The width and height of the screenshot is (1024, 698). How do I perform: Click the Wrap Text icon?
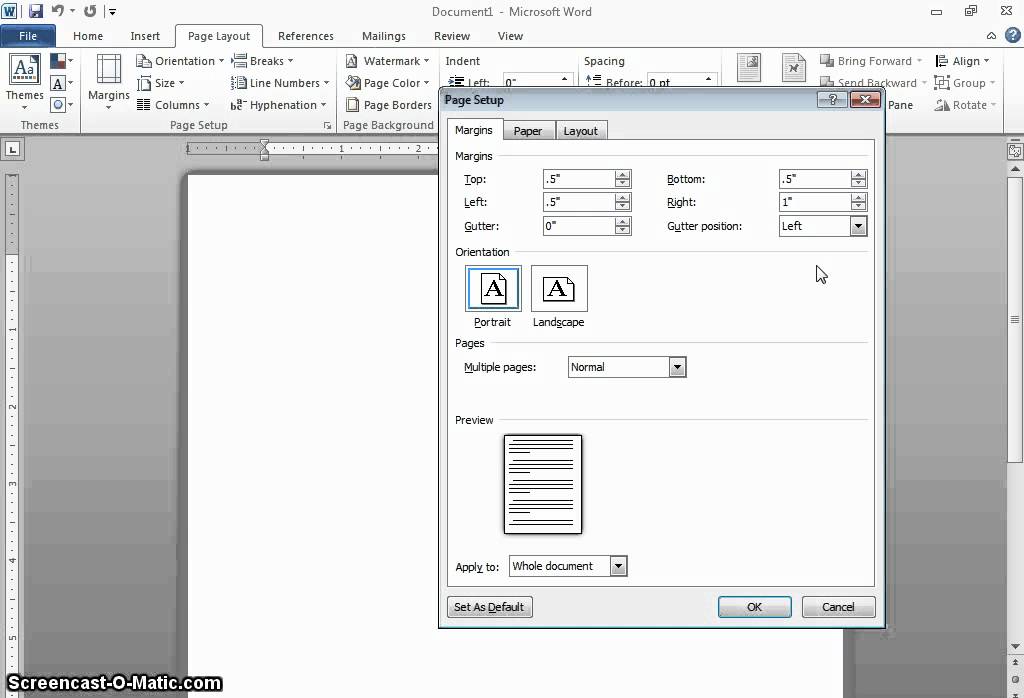point(793,68)
